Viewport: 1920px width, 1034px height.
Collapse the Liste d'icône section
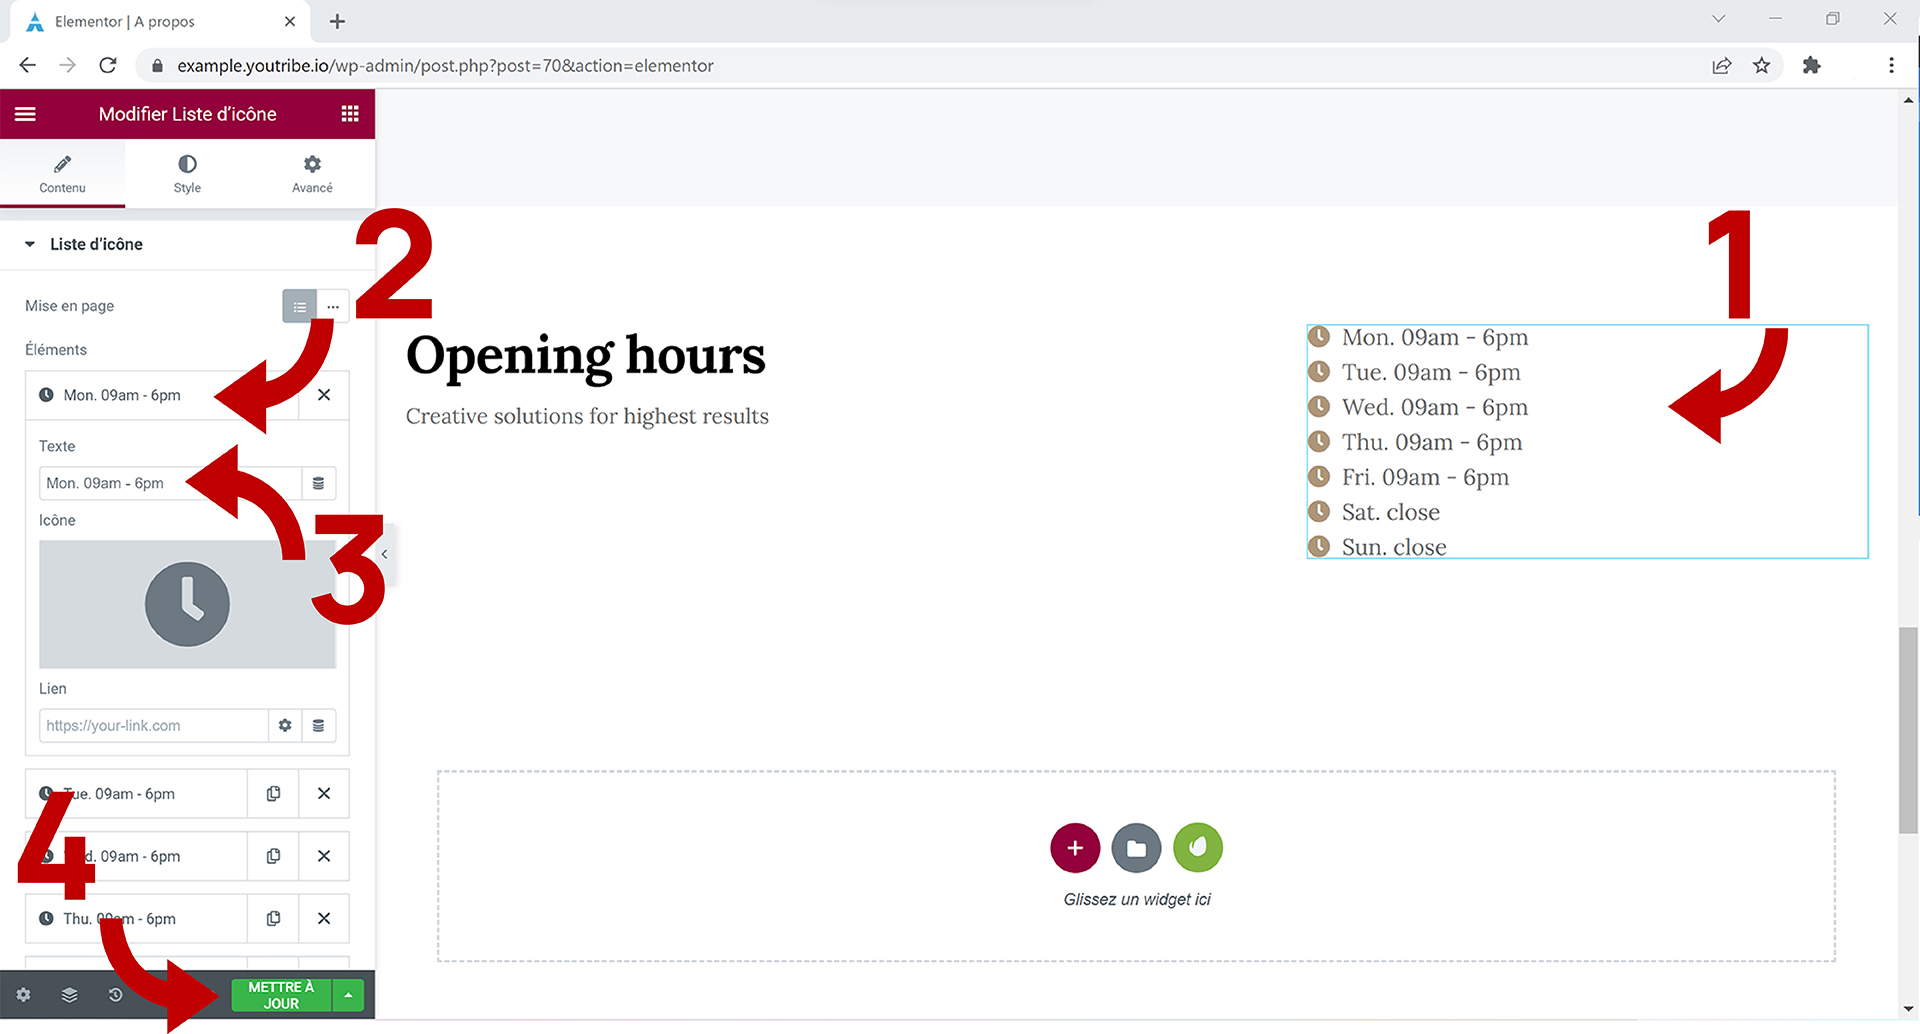[x=30, y=244]
